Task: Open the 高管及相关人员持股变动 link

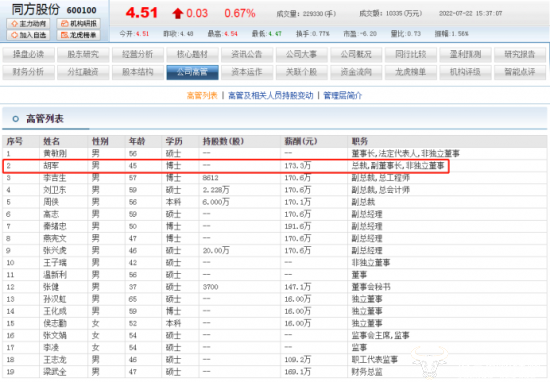Action: (270, 95)
